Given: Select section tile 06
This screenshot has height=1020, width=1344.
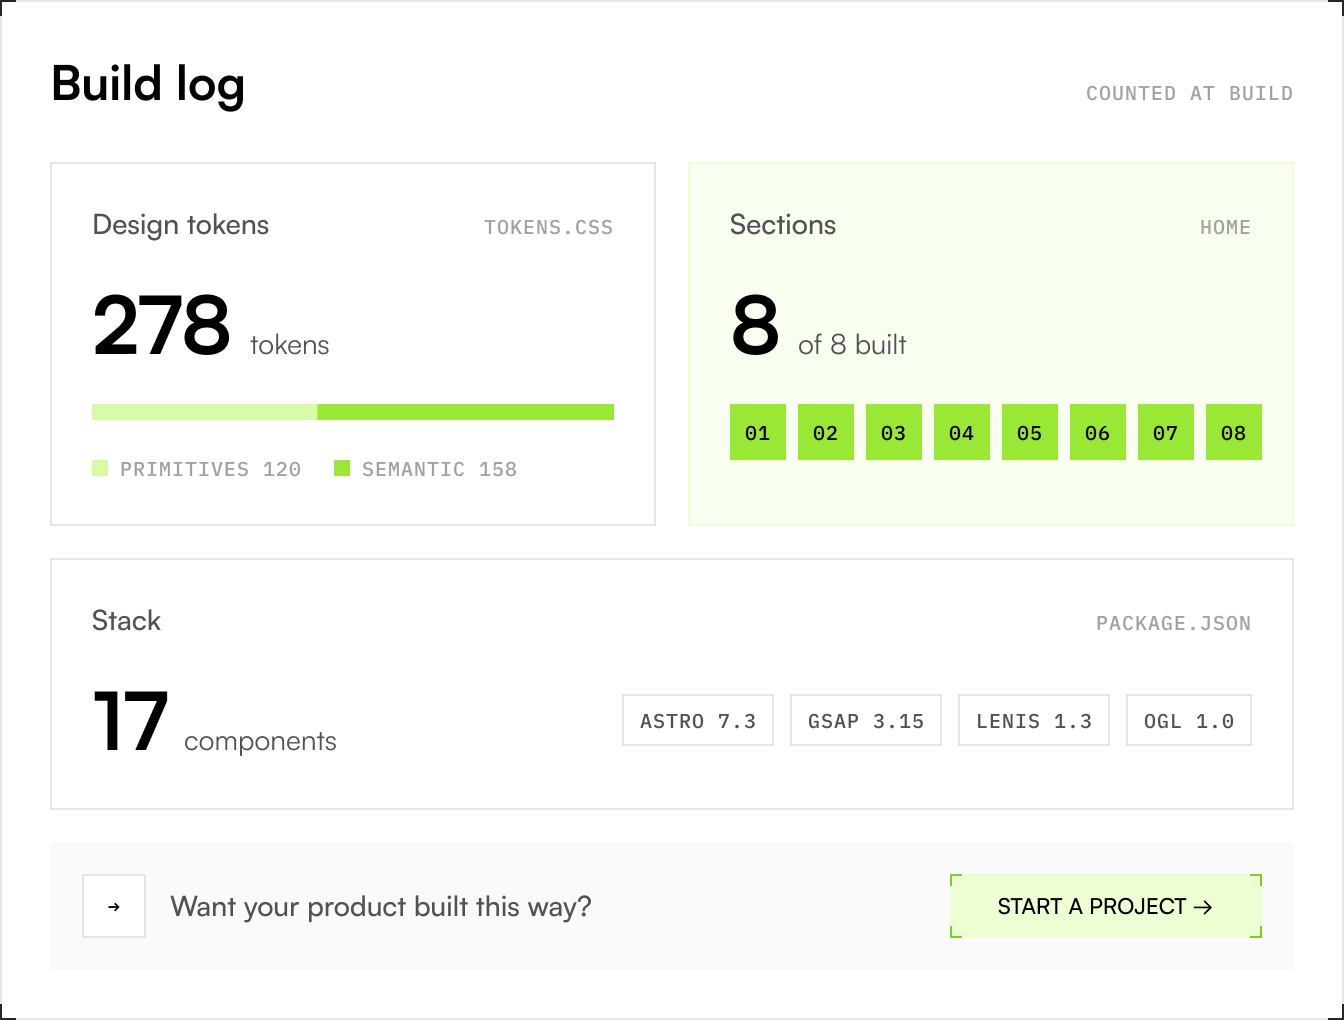Looking at the screenshot, I should coord(1098,432).
